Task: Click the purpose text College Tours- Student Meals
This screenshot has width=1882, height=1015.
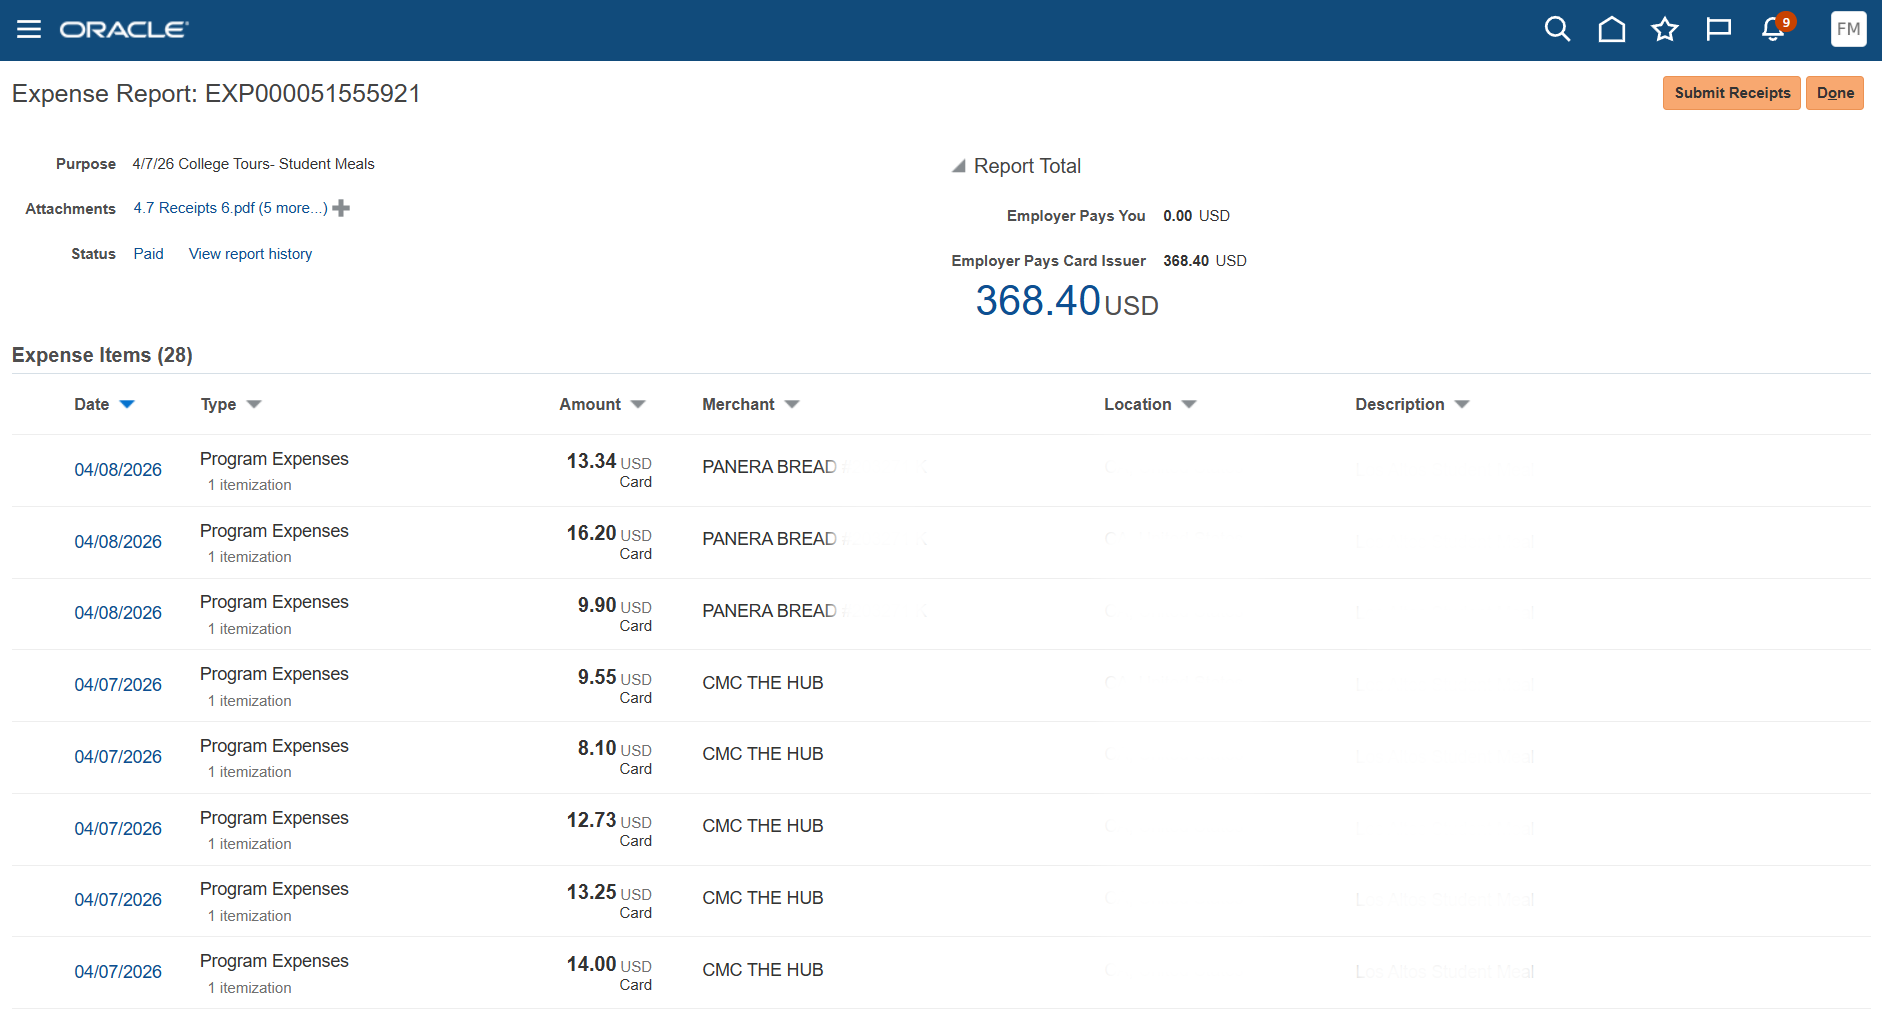Action: coord(276,164)
